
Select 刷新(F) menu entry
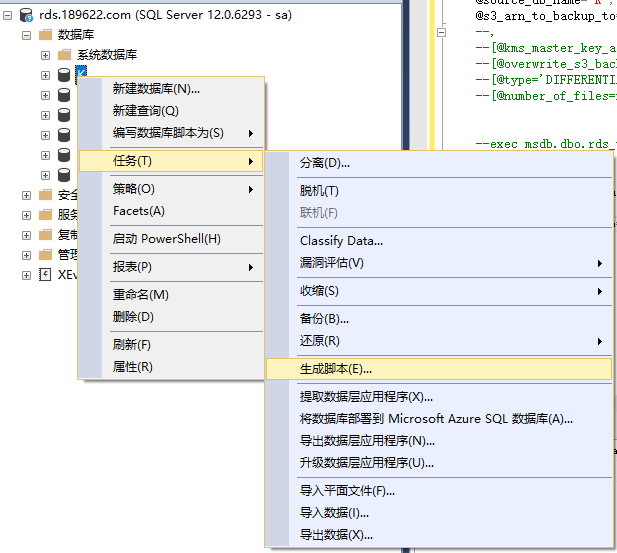(171, 345)
